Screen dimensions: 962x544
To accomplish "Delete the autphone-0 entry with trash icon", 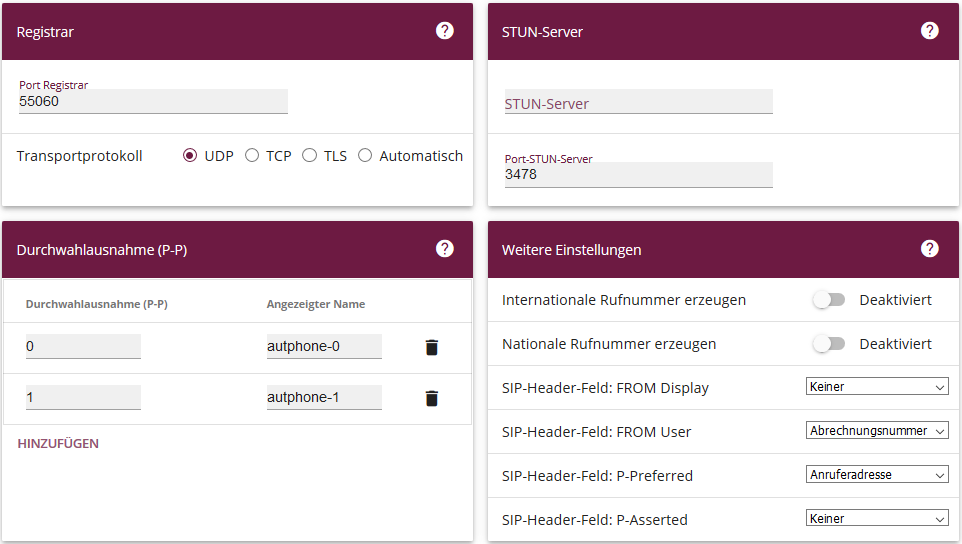I will point(432,347).
